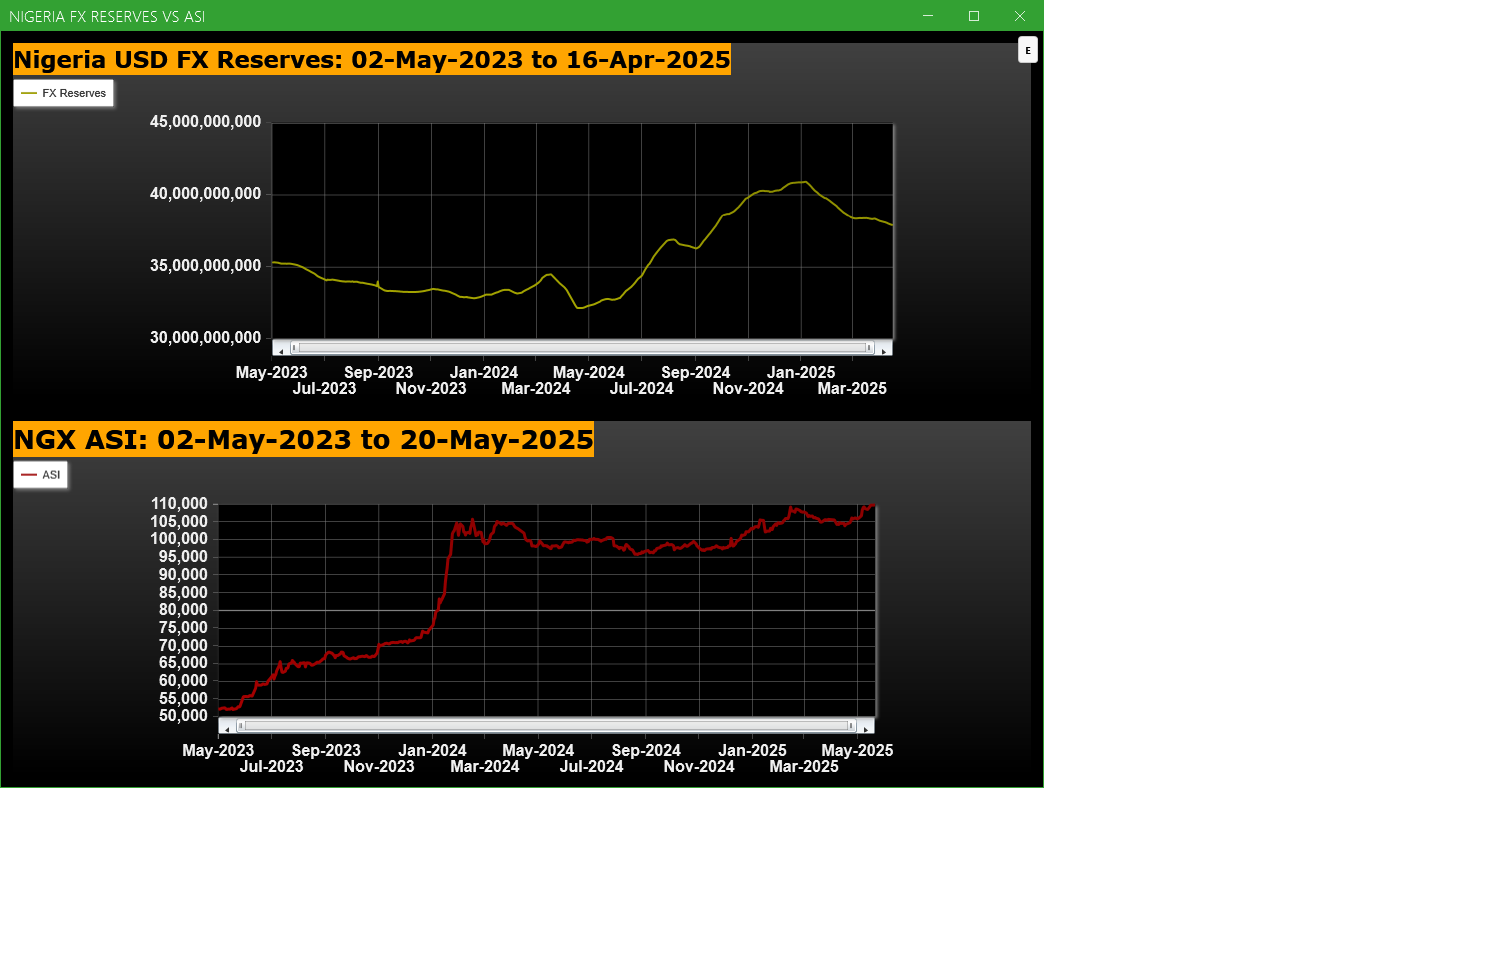Click left grip handle of ASI chart scrollbar
This screenshot has height=960, width=1500.
[x=240, y=726]
